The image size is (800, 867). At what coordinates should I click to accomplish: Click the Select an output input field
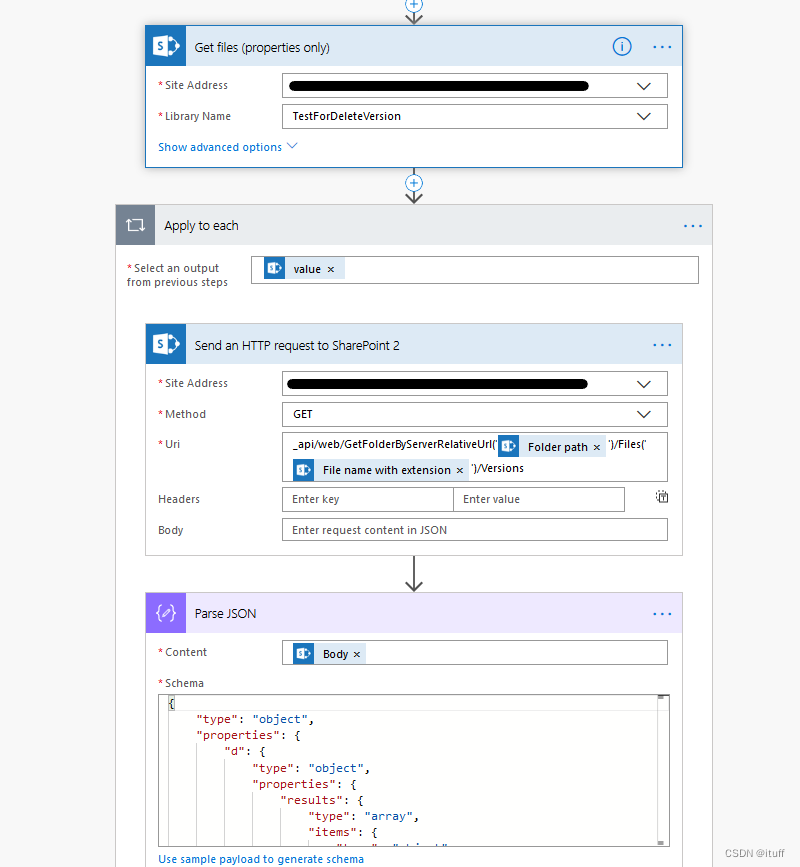click(x=474, y=270)
